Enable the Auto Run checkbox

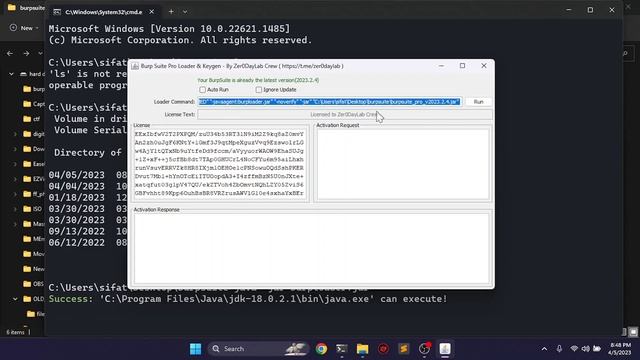click(x=202, y=89)
